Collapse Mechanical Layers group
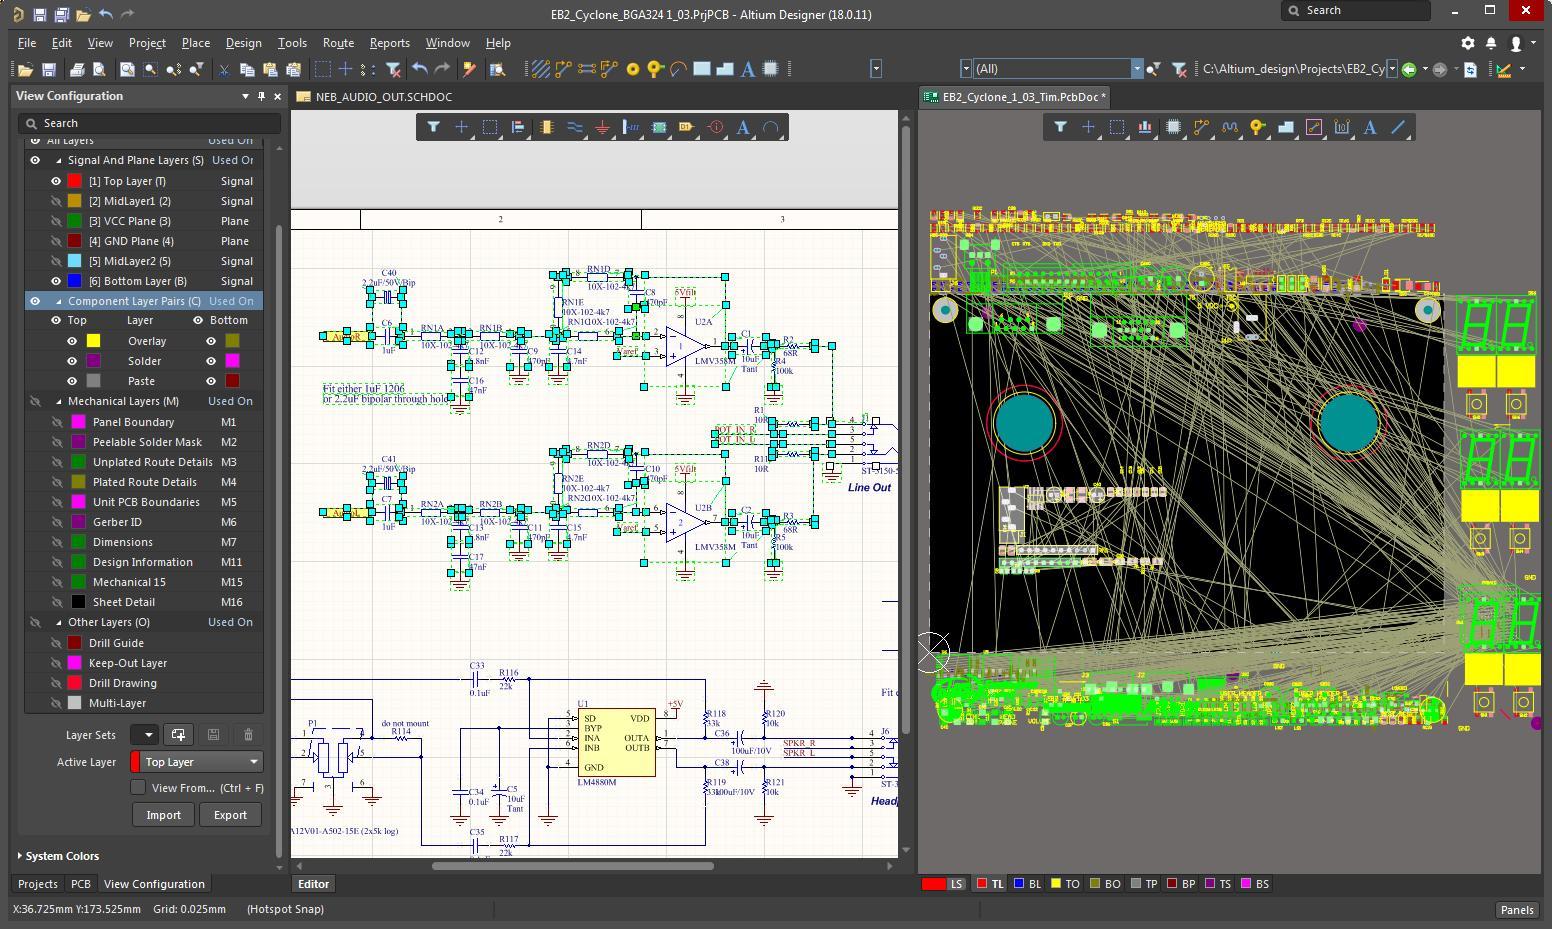 (x=58, y=401)
